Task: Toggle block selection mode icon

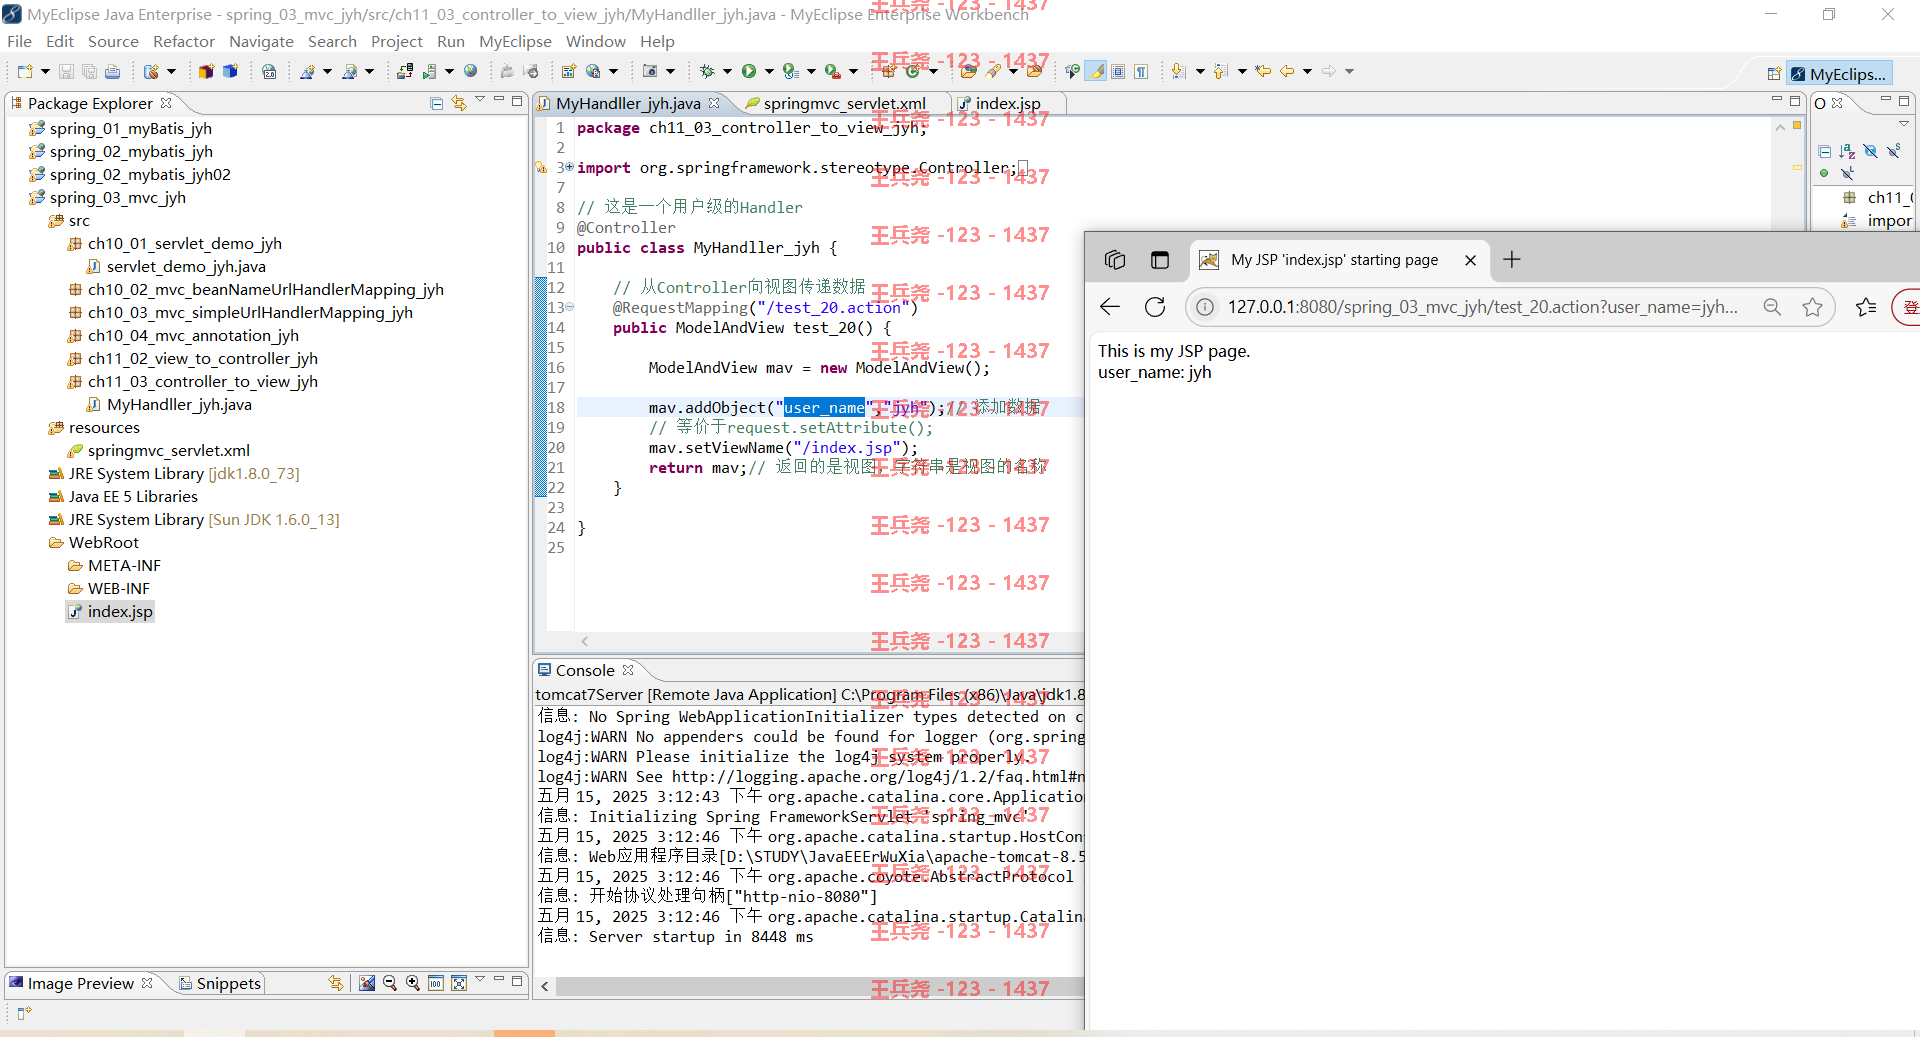Action: point(1118,71)
